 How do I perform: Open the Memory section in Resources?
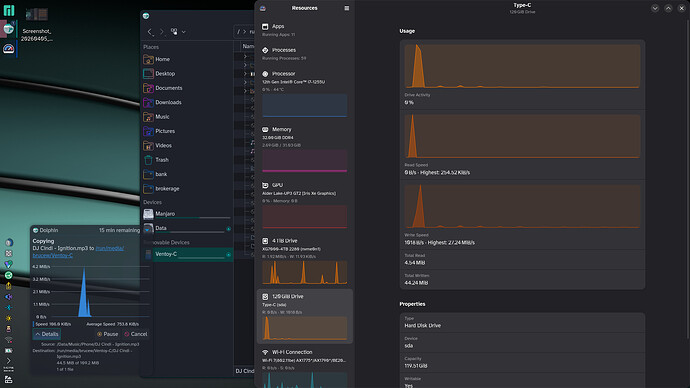[x=304, y=149]
